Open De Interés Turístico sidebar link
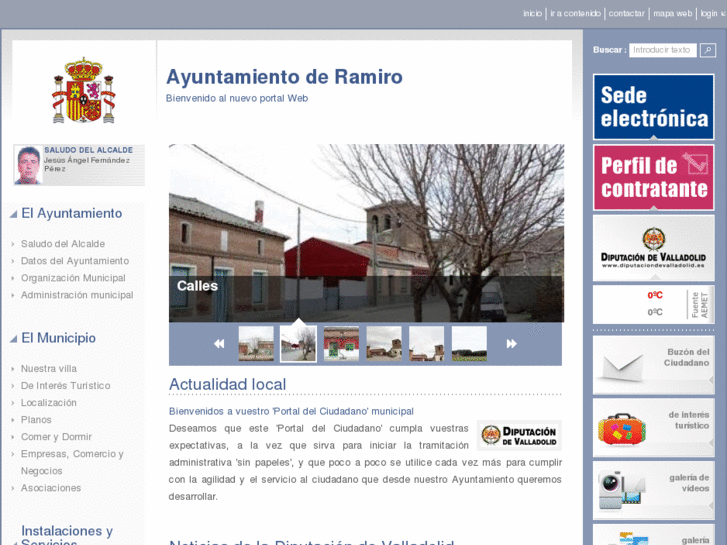727x545 pixels. pos(65,385)
